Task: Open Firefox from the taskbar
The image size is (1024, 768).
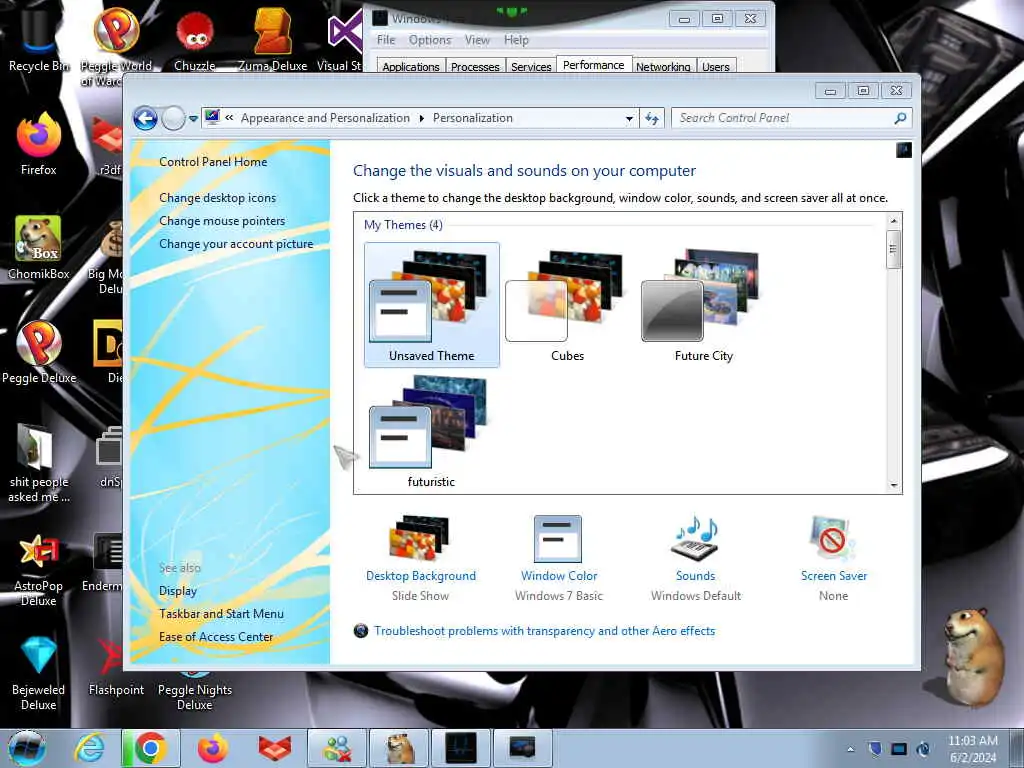Action: [x=213, y=748]
